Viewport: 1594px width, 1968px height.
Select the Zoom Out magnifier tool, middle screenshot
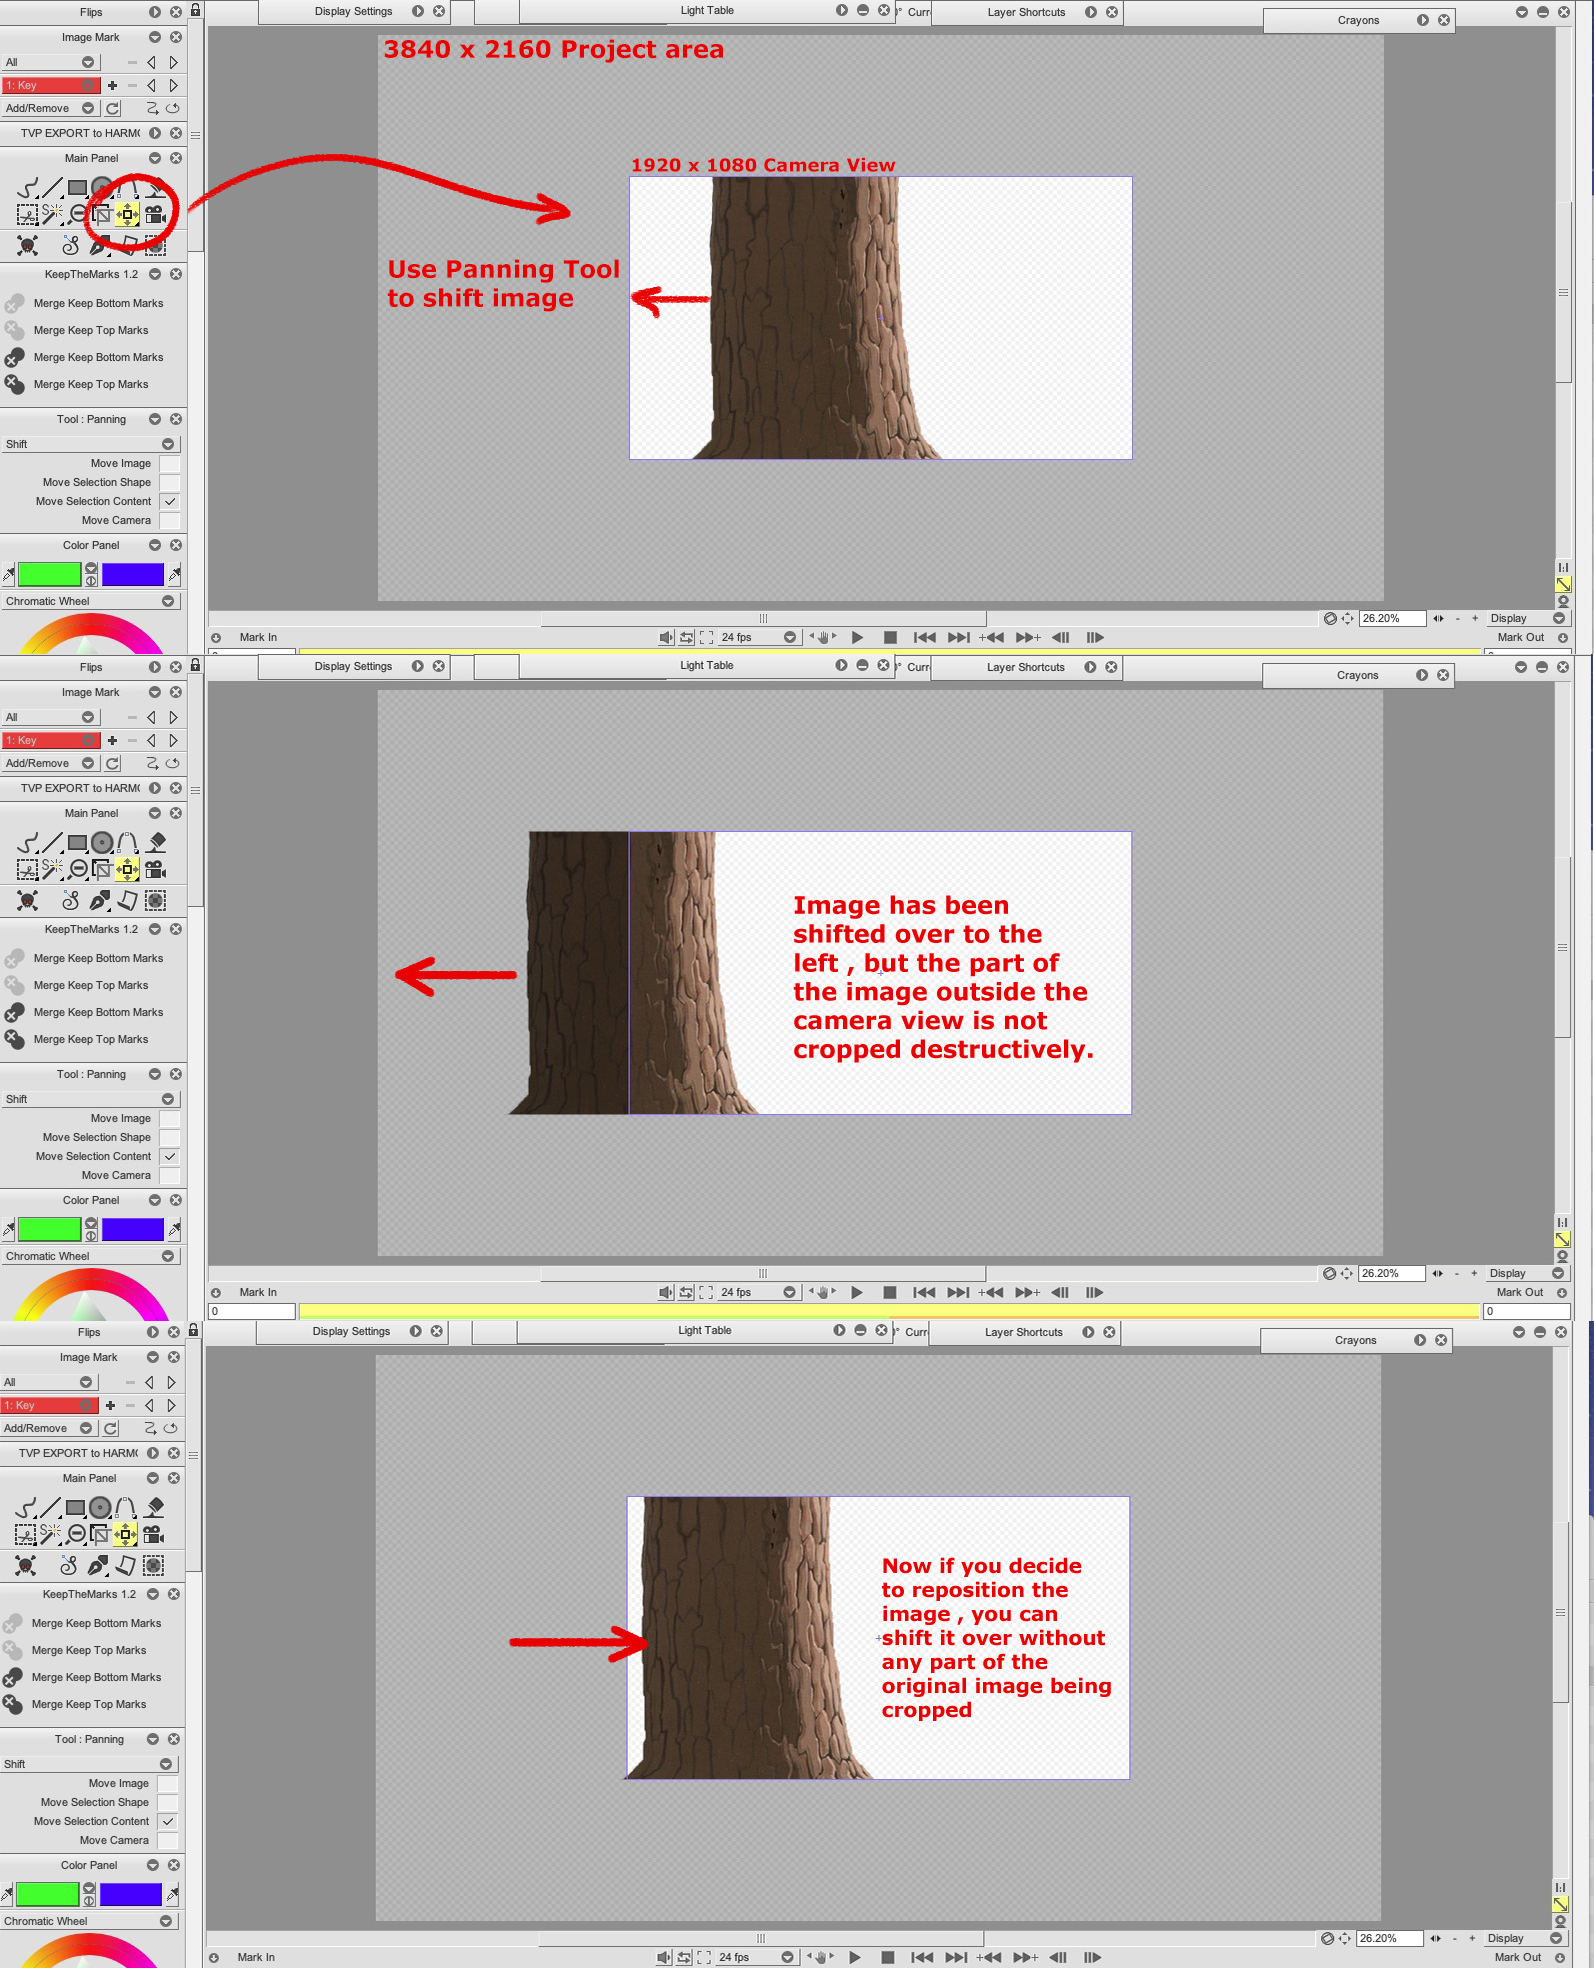pos(78,869)
